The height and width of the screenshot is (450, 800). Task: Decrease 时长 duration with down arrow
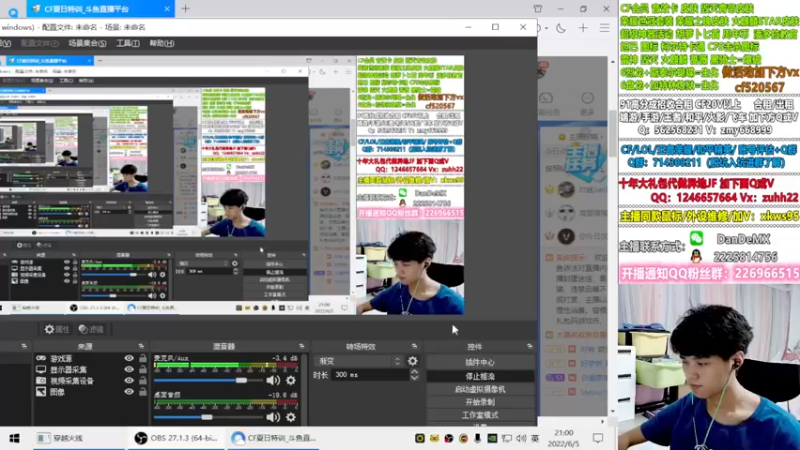[x=414, y=378]
